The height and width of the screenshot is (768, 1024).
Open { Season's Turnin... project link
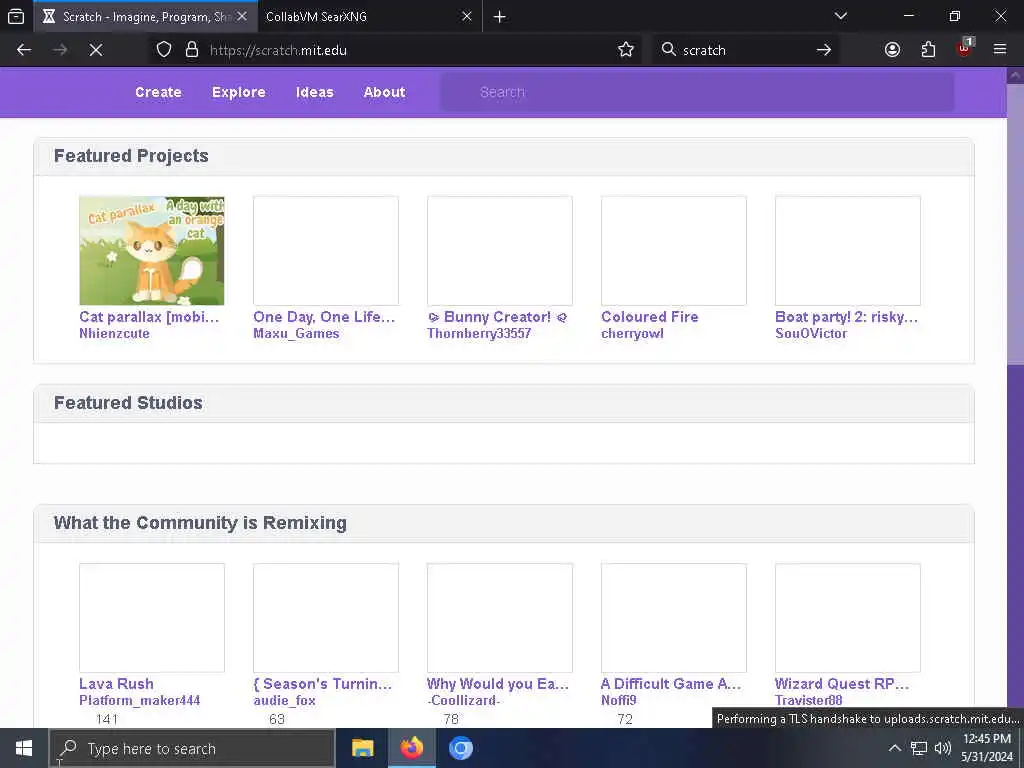click(x=323, y=684)
